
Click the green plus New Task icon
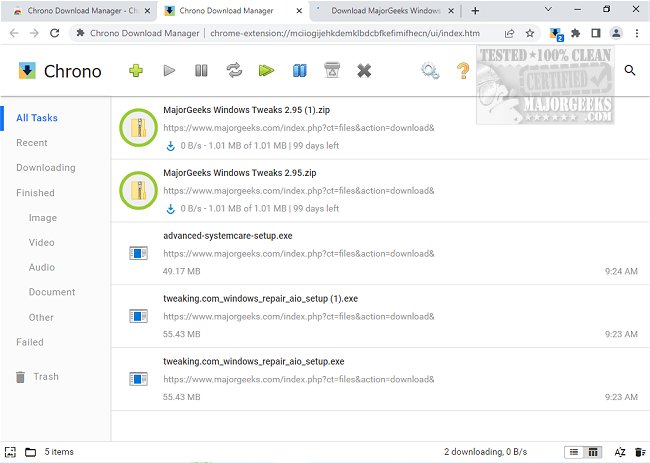(x=136, y=71)
